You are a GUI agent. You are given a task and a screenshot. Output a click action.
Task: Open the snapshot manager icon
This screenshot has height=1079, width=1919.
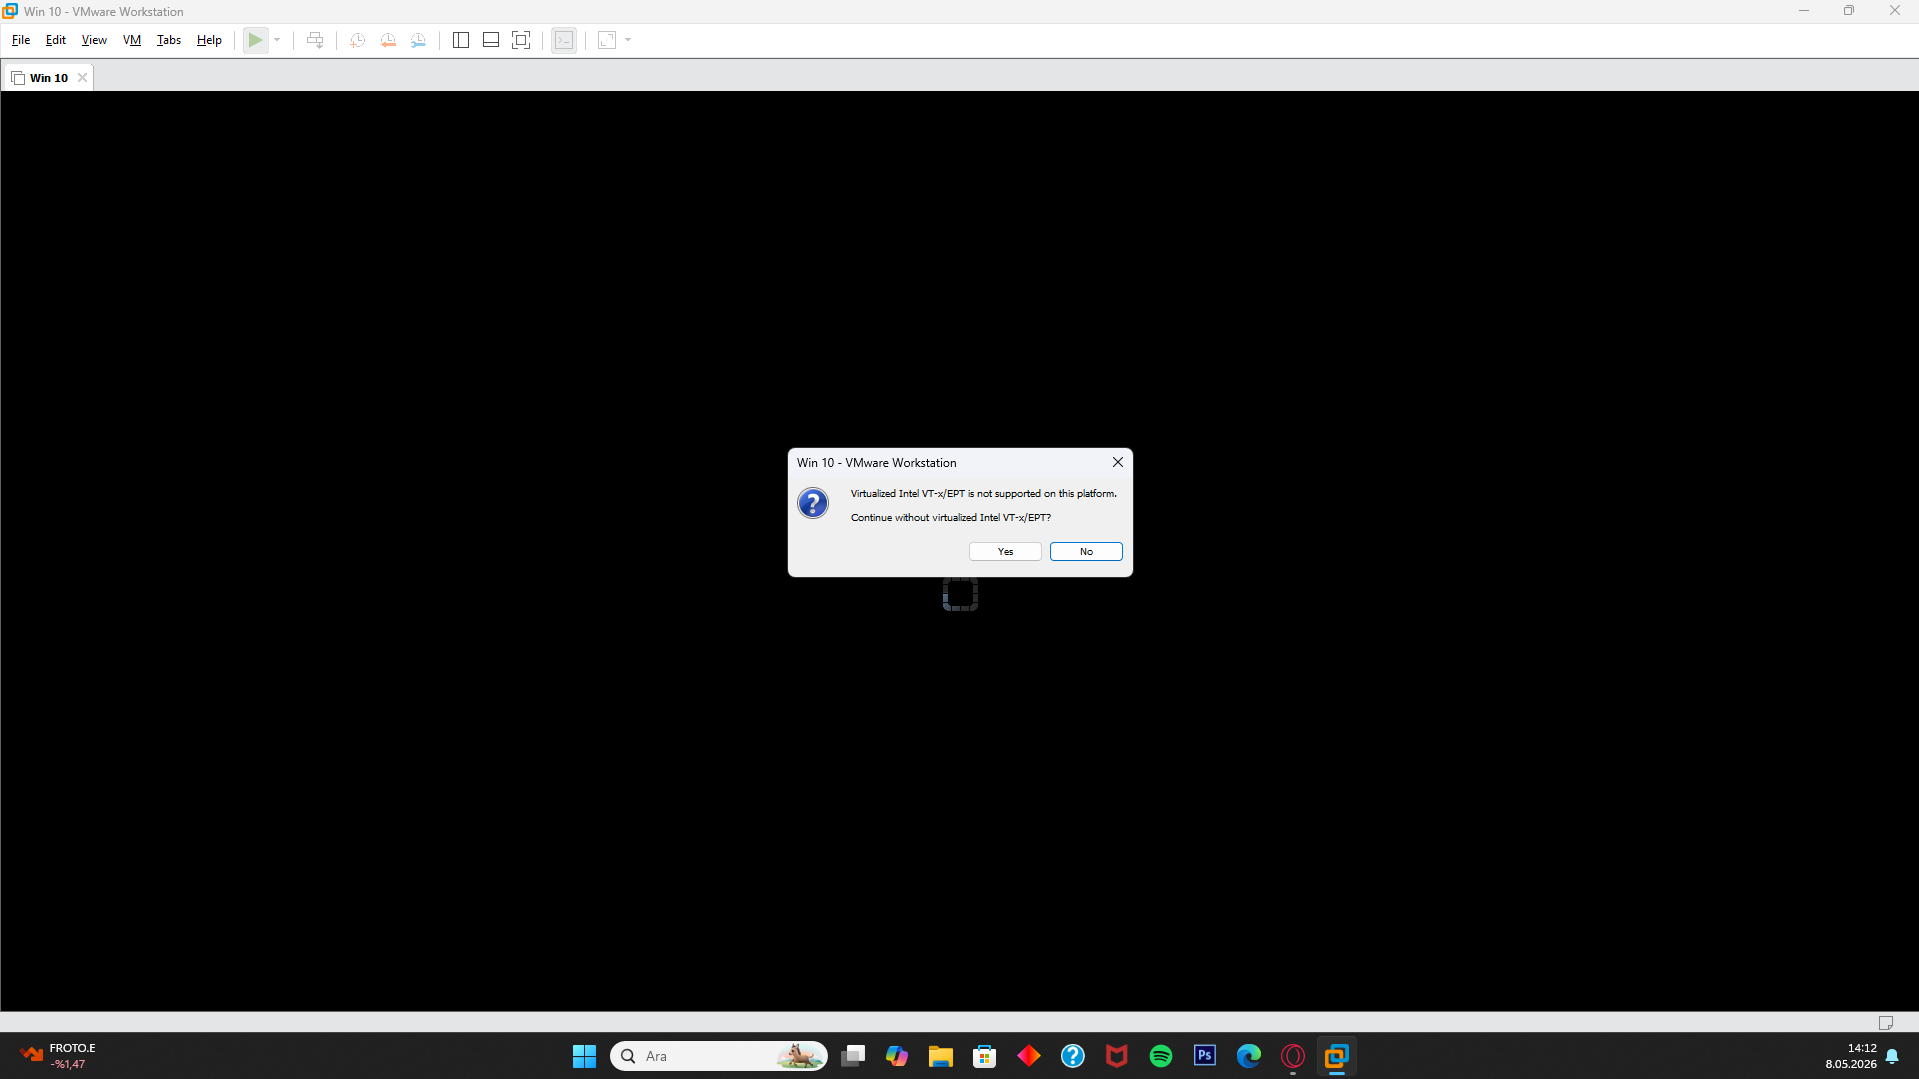tap(418, 40)
